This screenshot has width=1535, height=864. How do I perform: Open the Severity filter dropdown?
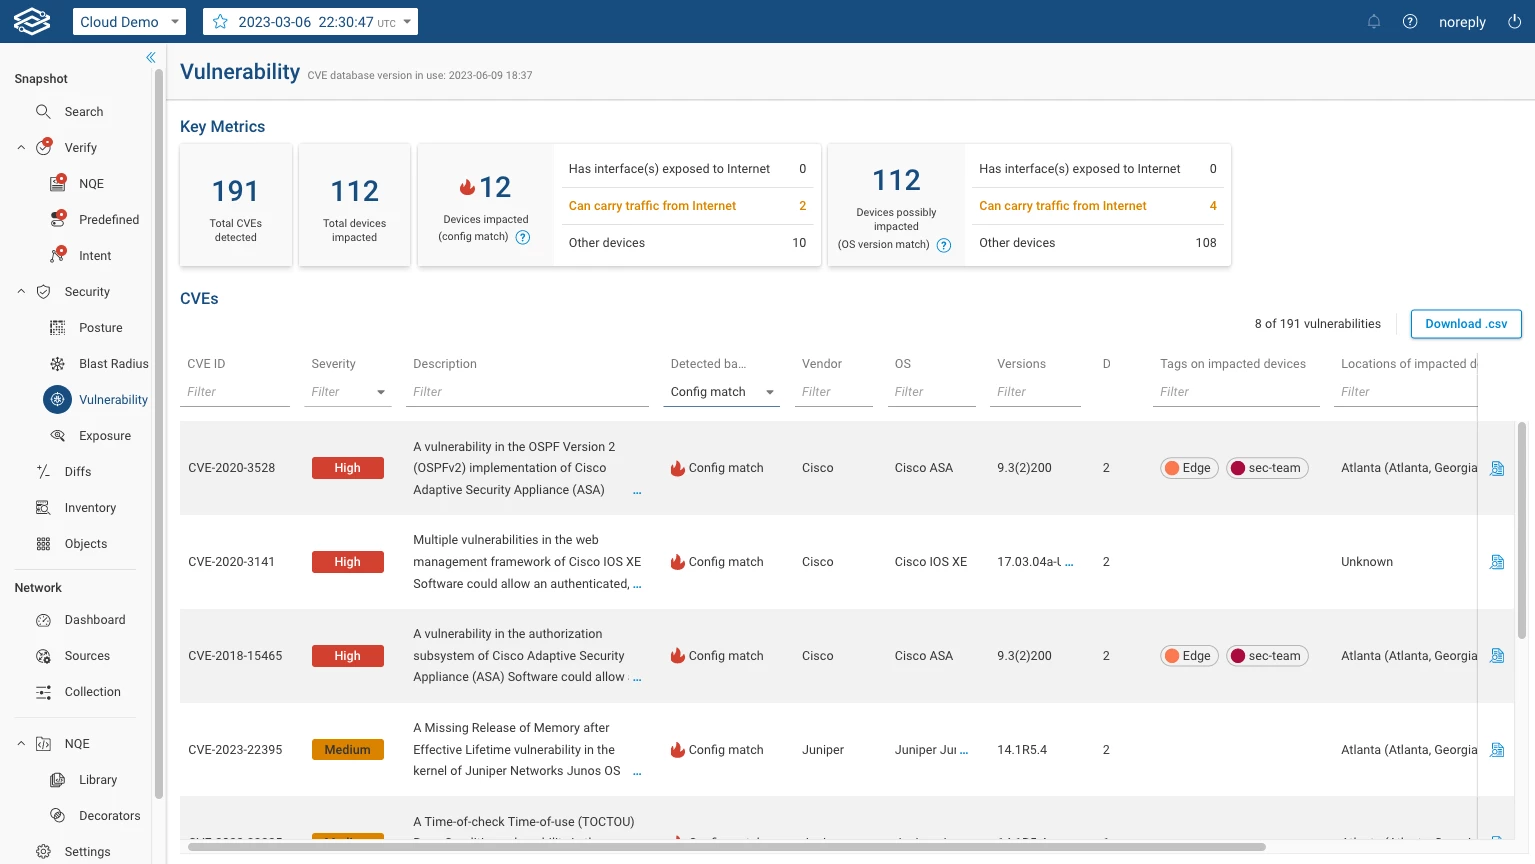[349, 392]
